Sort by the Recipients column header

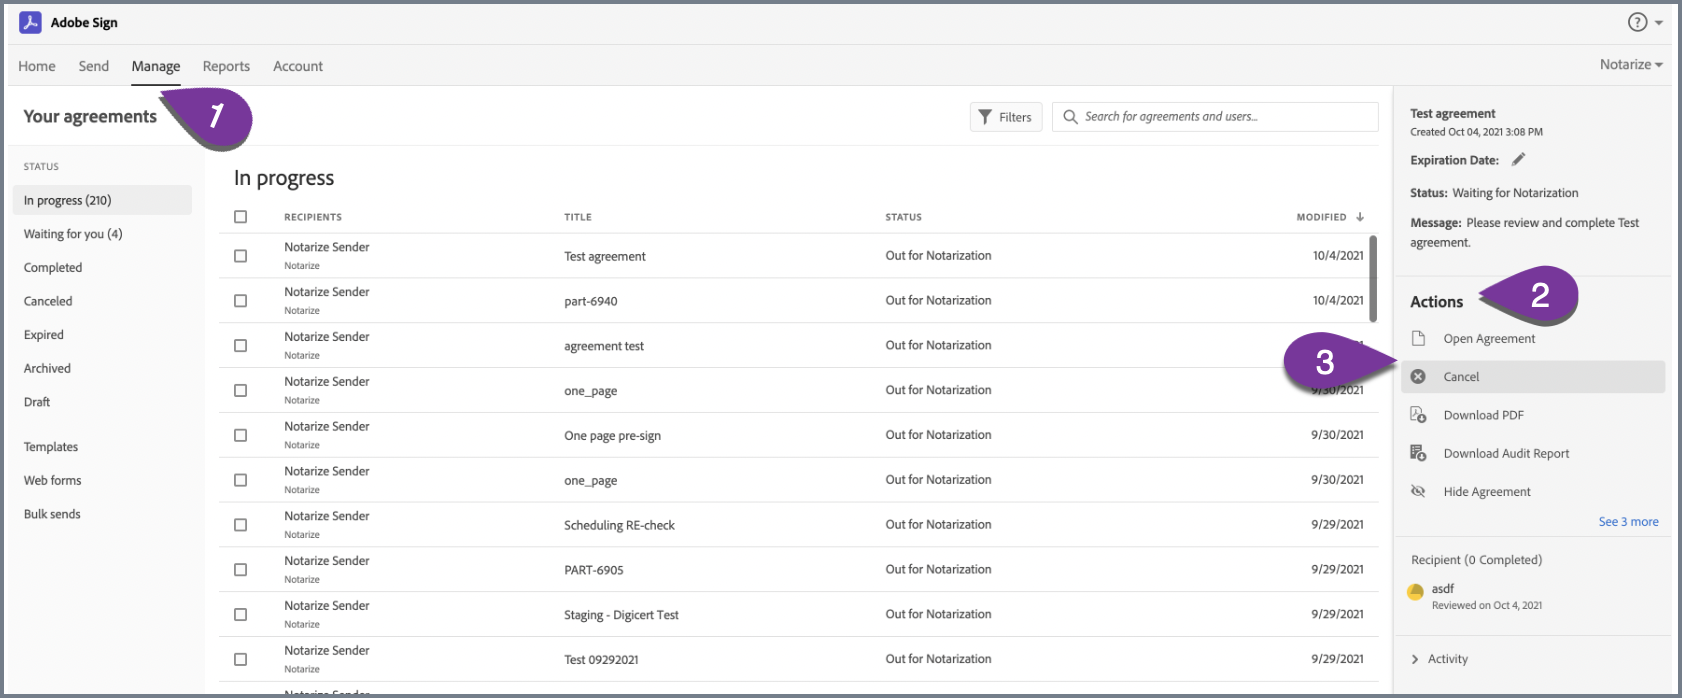(x=313, y=217)
